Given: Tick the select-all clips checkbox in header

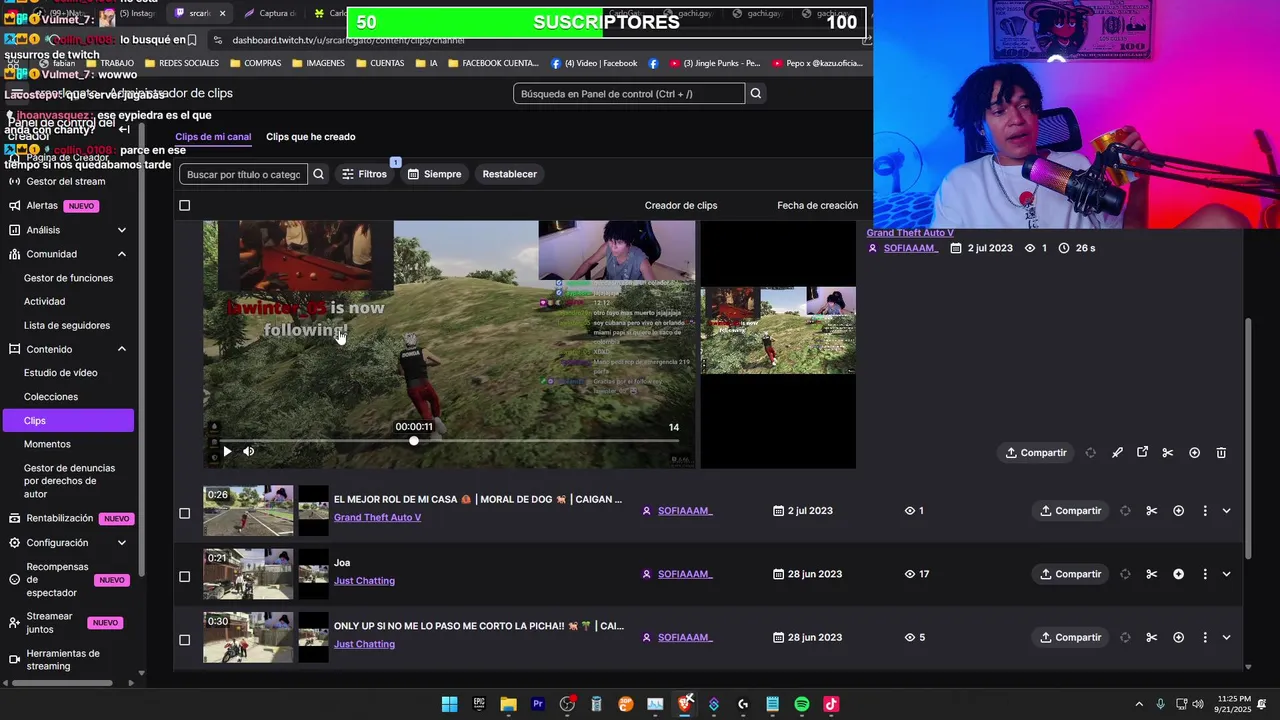Looking at the screenshot, I should [184, 206].
